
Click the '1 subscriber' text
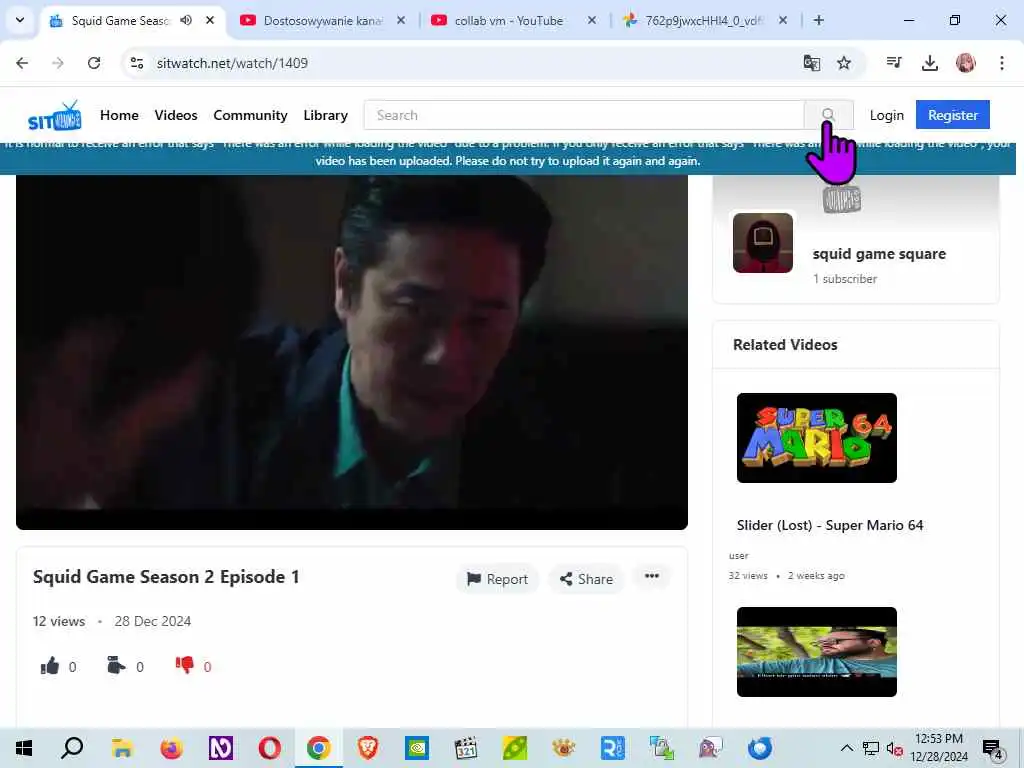(x=844, y=279)
